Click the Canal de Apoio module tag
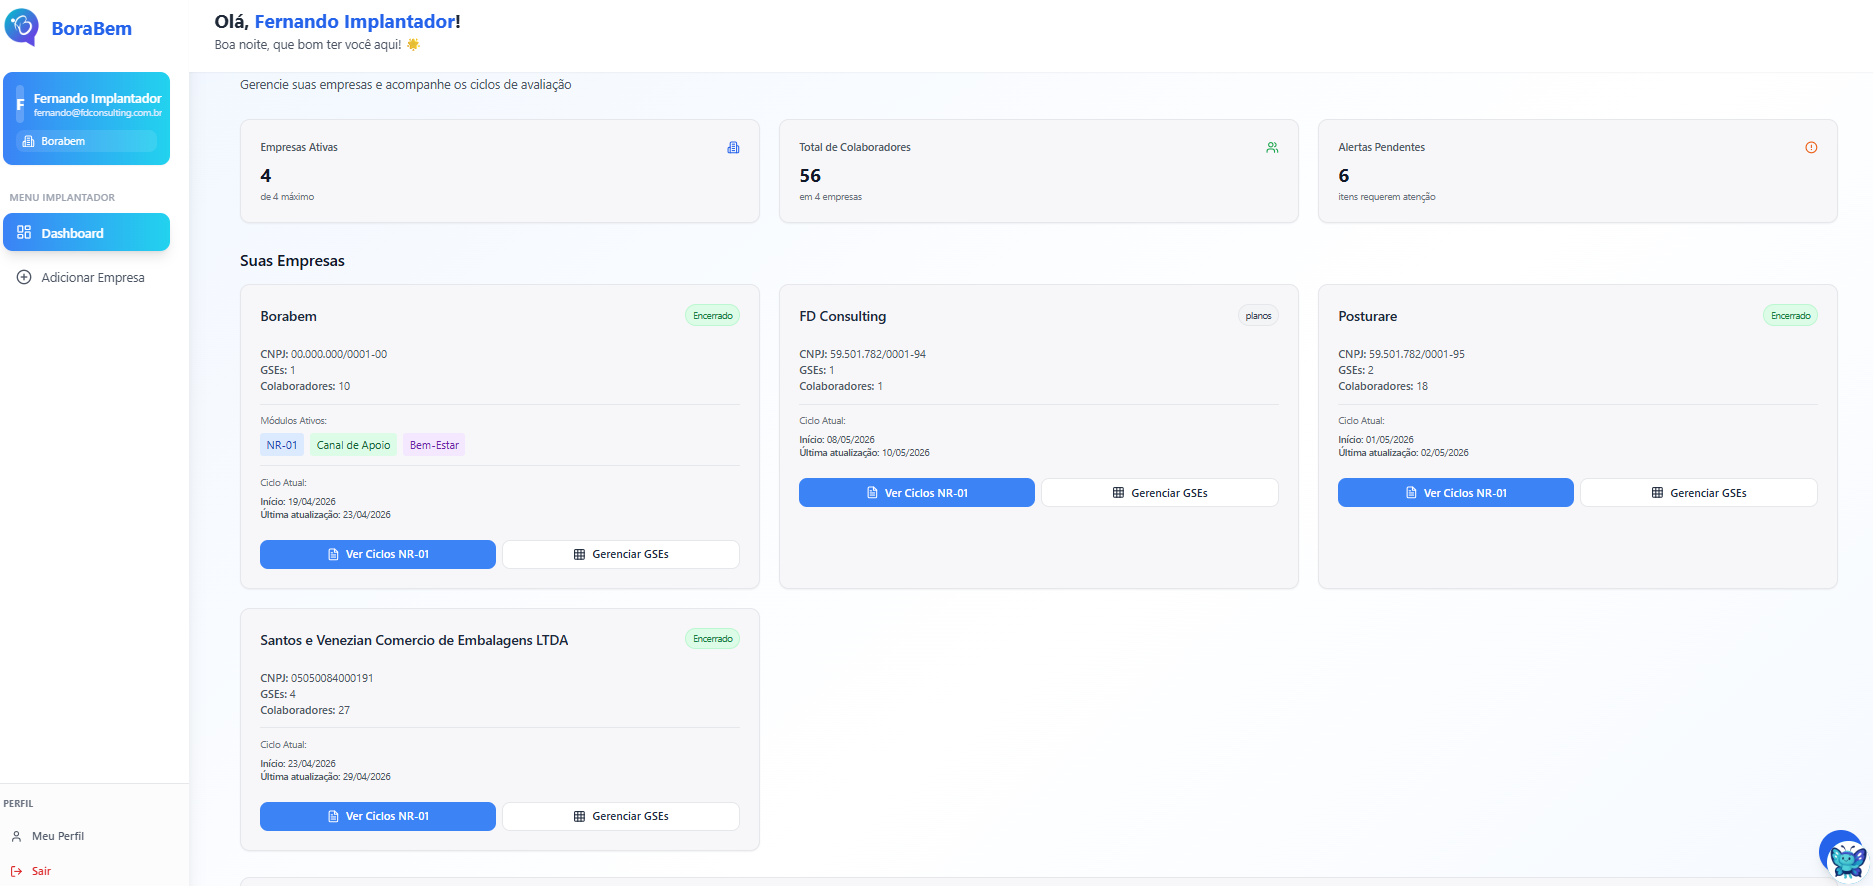Screen dimensions: 1873x886 [x=354, y=445]
